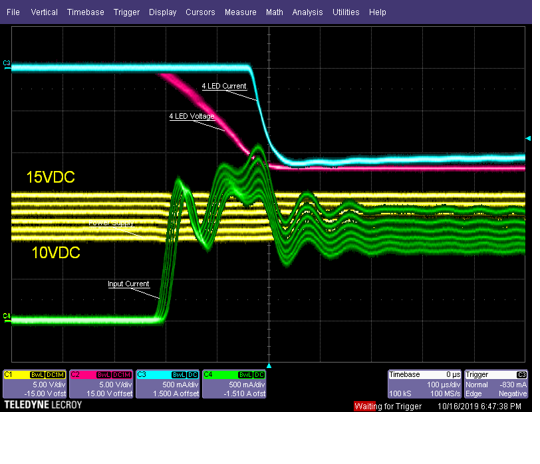This screenshot has width=540, height=464.
Task: Open the Timebase menu
Action: 85,12
